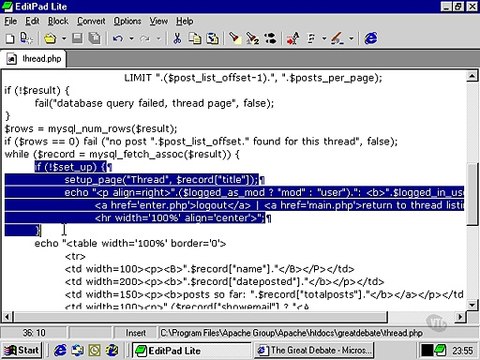Open the Edit menu
The width and height of the screenshot is (480, 360).
[32, 21]
